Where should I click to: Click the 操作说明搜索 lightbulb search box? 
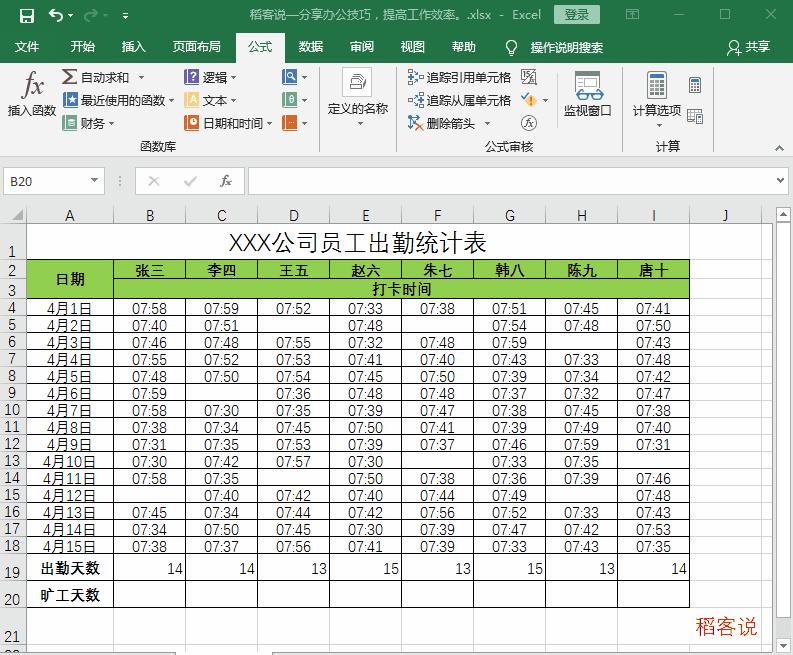pos(554,48)
